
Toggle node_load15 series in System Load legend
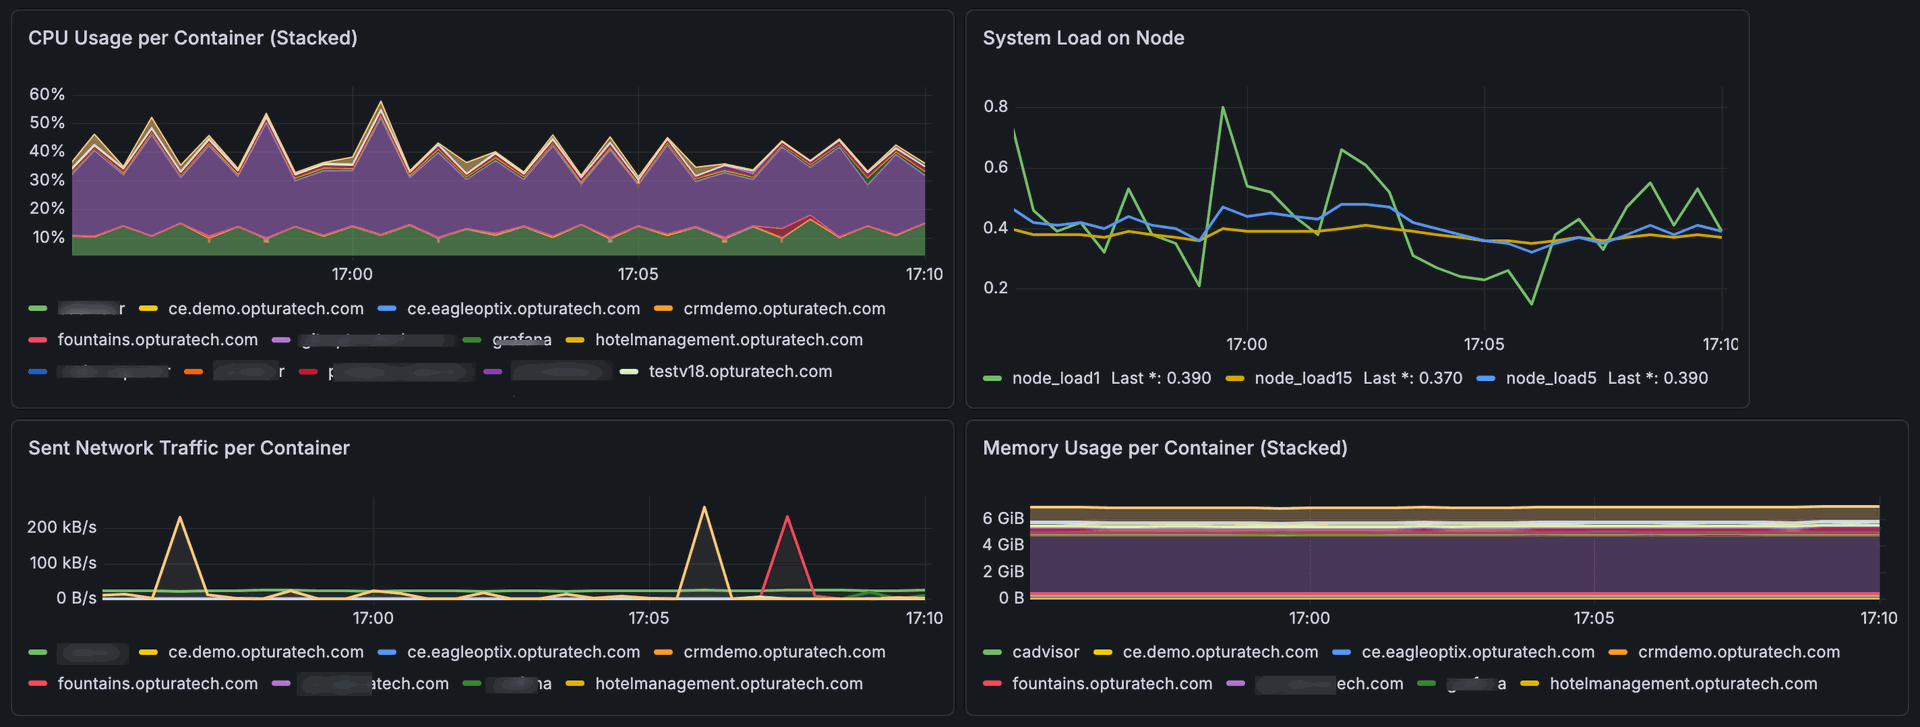tap(1302, 378)
